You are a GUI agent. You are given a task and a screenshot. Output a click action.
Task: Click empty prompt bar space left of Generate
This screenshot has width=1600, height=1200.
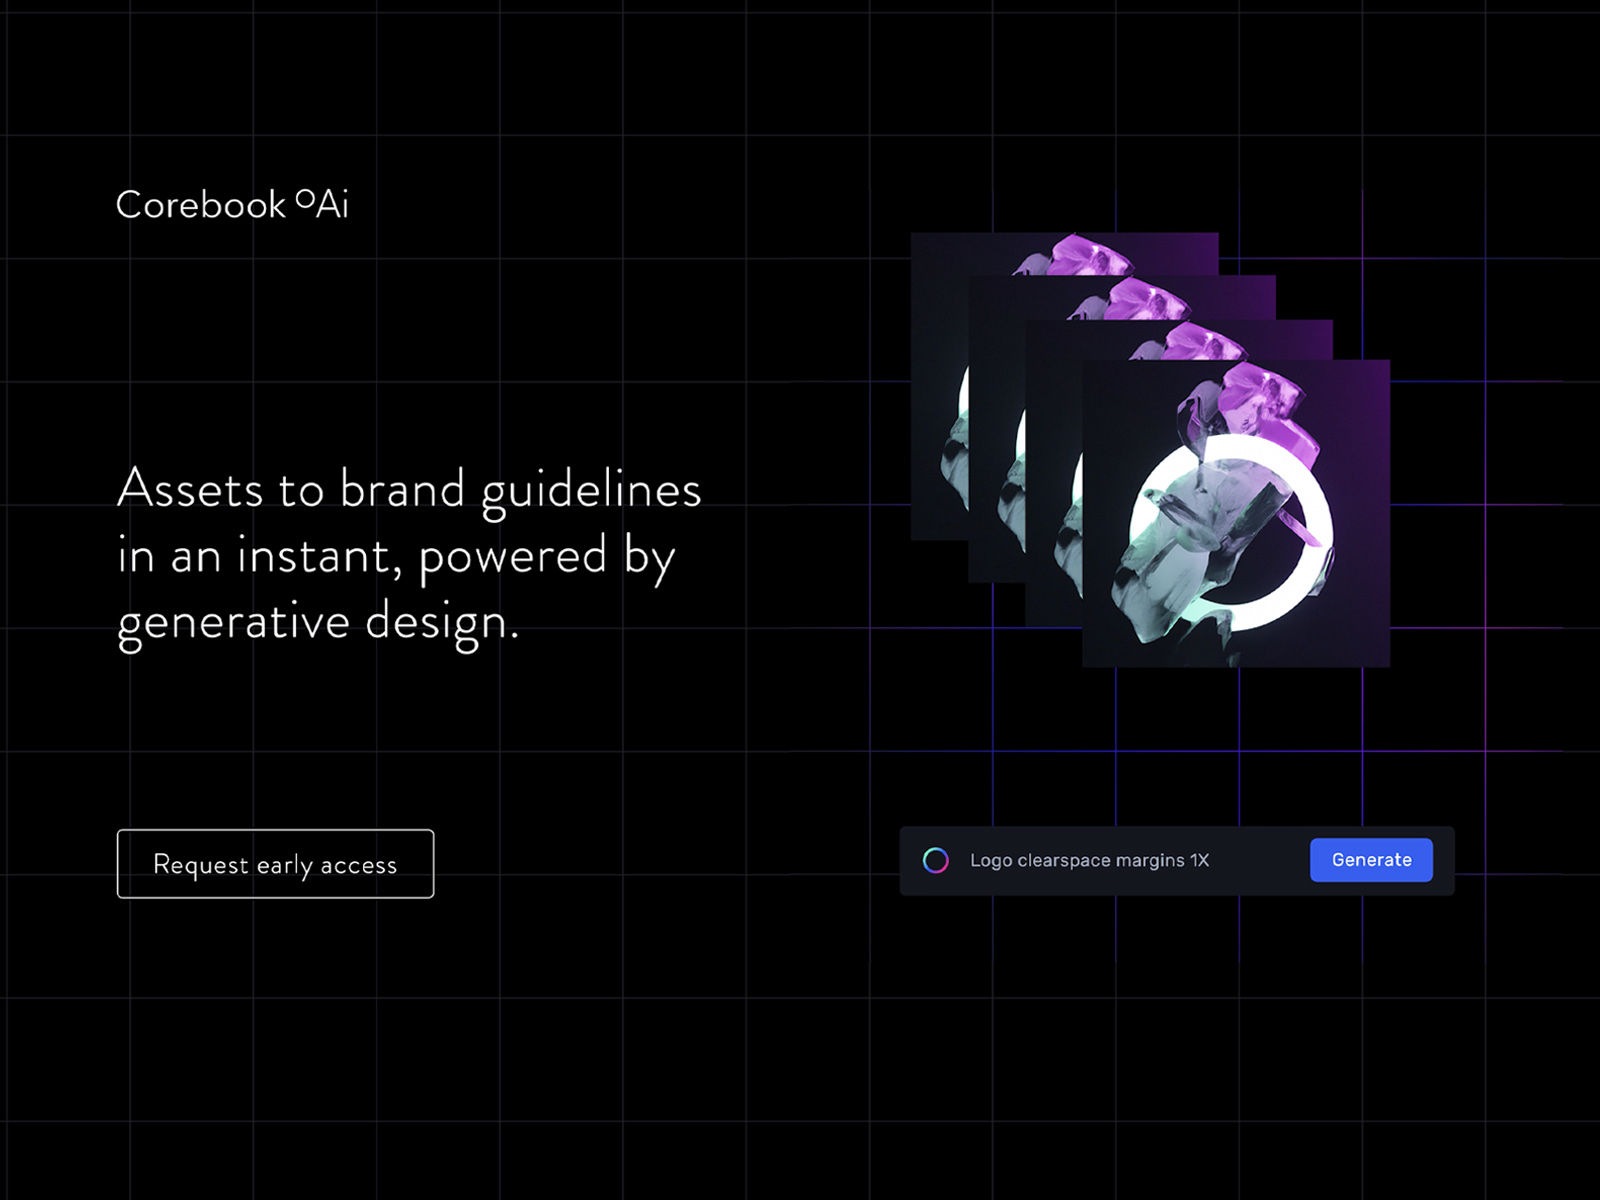(x=1260, y=860)
